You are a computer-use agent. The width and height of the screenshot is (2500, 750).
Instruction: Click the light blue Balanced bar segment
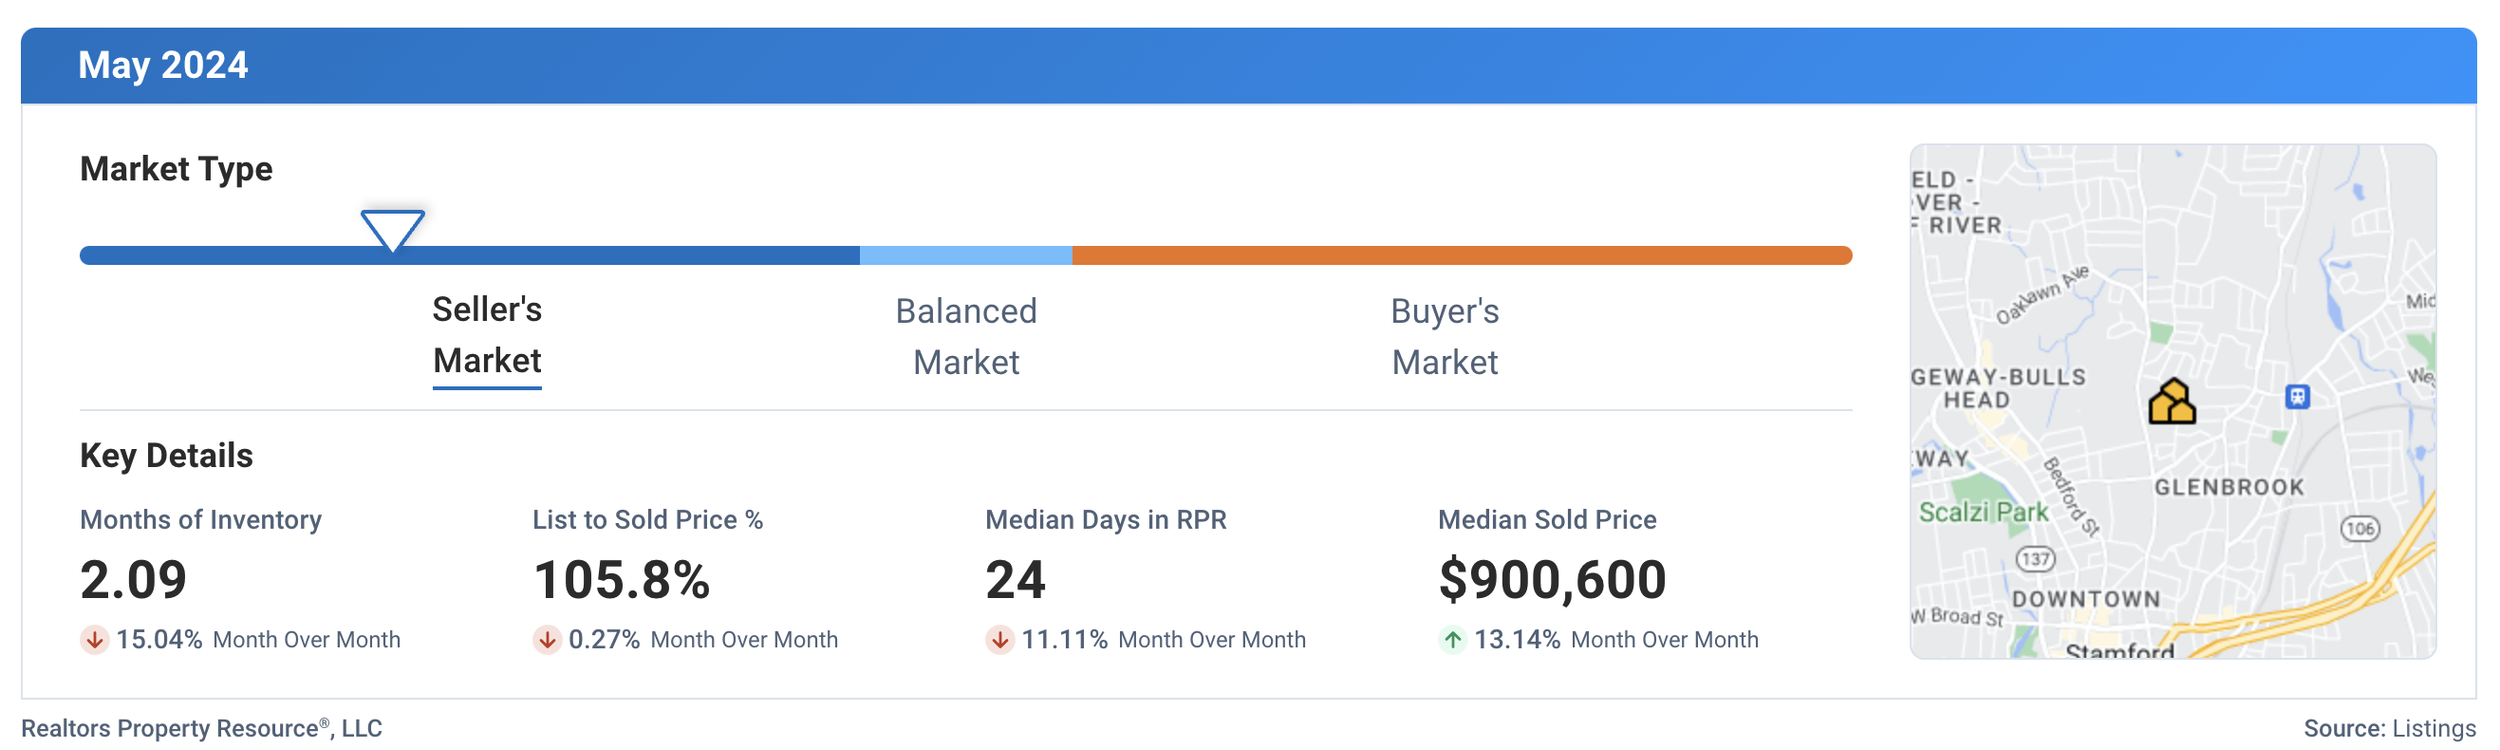(x=965, y=255)
